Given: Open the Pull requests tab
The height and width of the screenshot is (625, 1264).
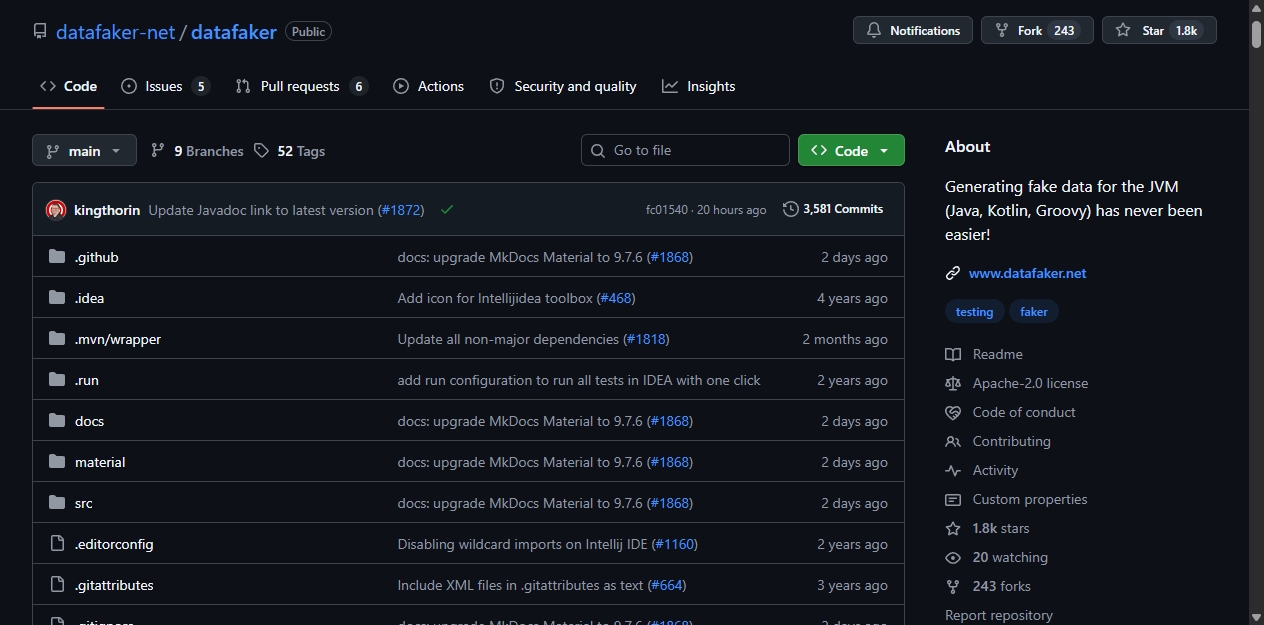Looking at the screenshot, I should tap(302, 86).
